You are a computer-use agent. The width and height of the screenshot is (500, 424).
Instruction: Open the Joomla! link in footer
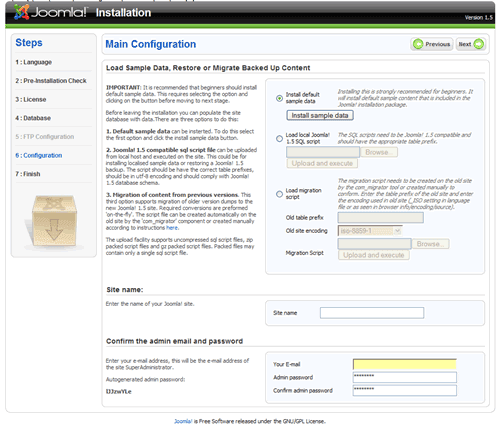click(x=183, y=421)
